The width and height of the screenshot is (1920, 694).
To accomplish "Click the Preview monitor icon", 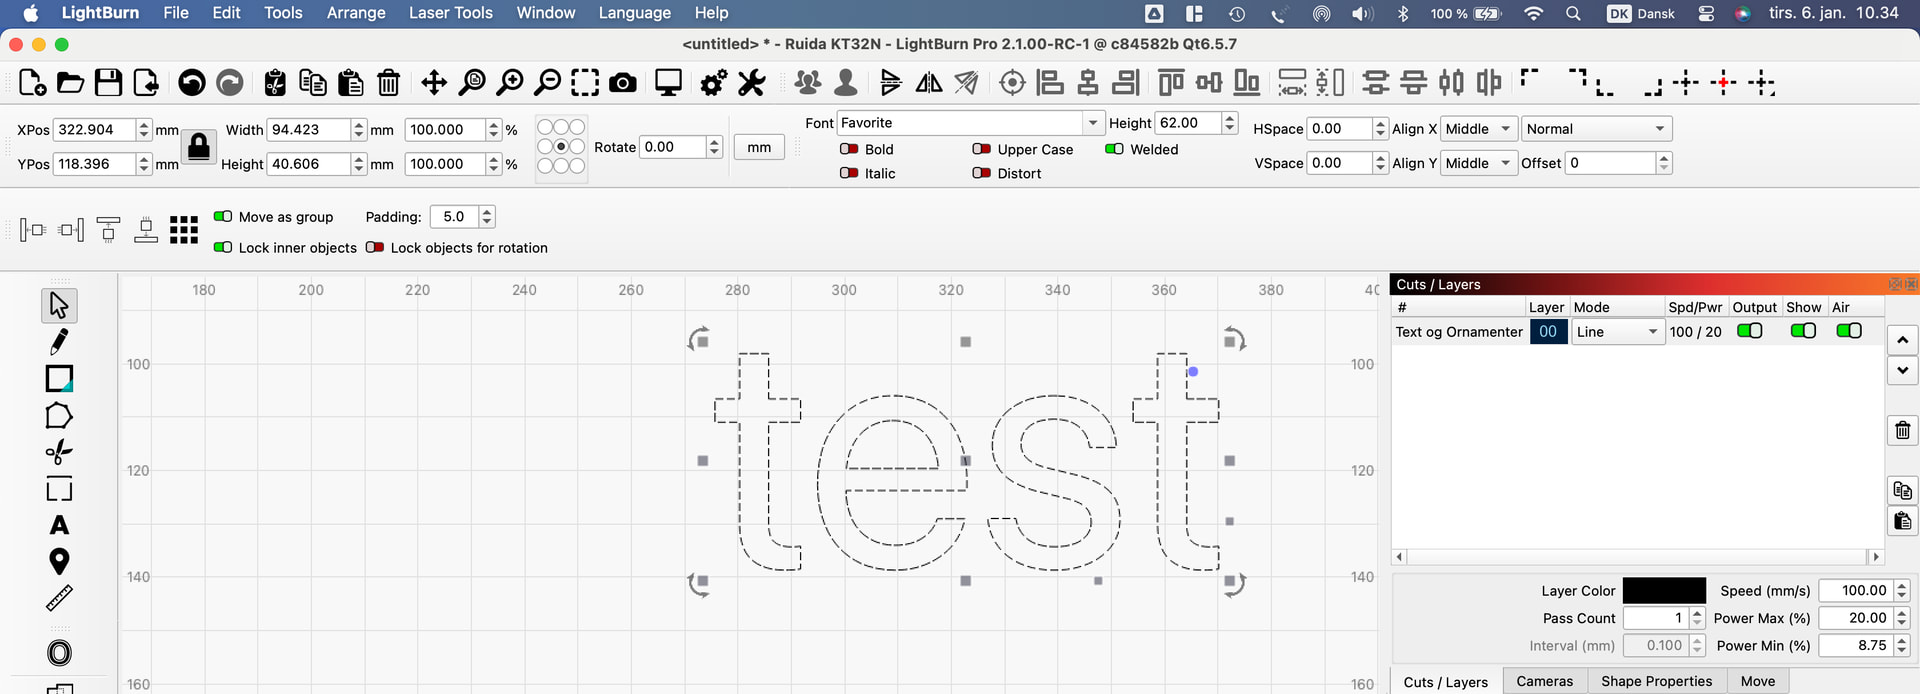I will coord(668,83).
